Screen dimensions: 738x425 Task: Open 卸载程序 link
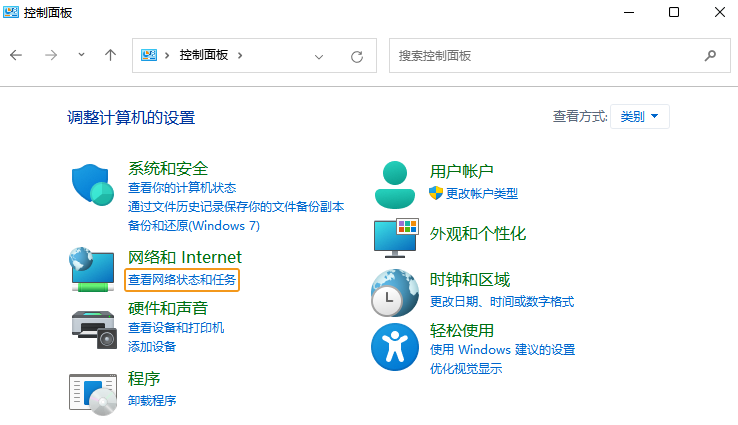pos(152,401)
